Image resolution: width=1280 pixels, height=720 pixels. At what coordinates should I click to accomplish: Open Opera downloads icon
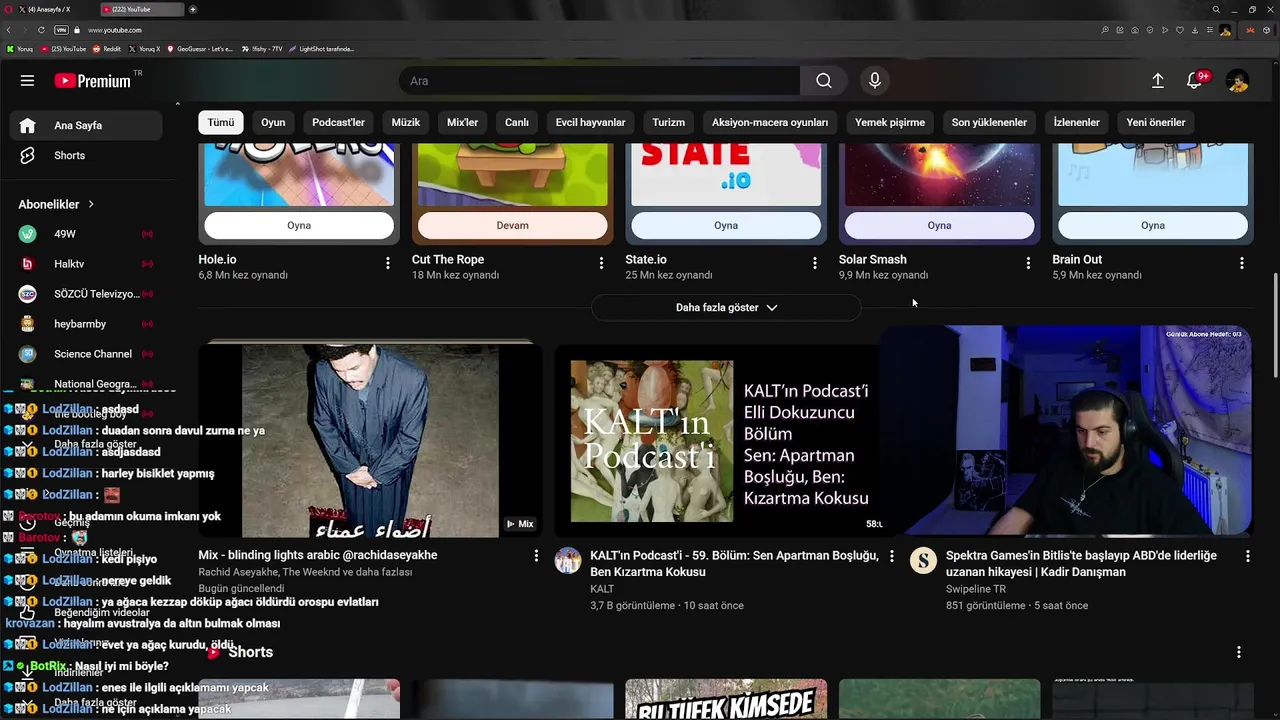tap(1194, 30)
